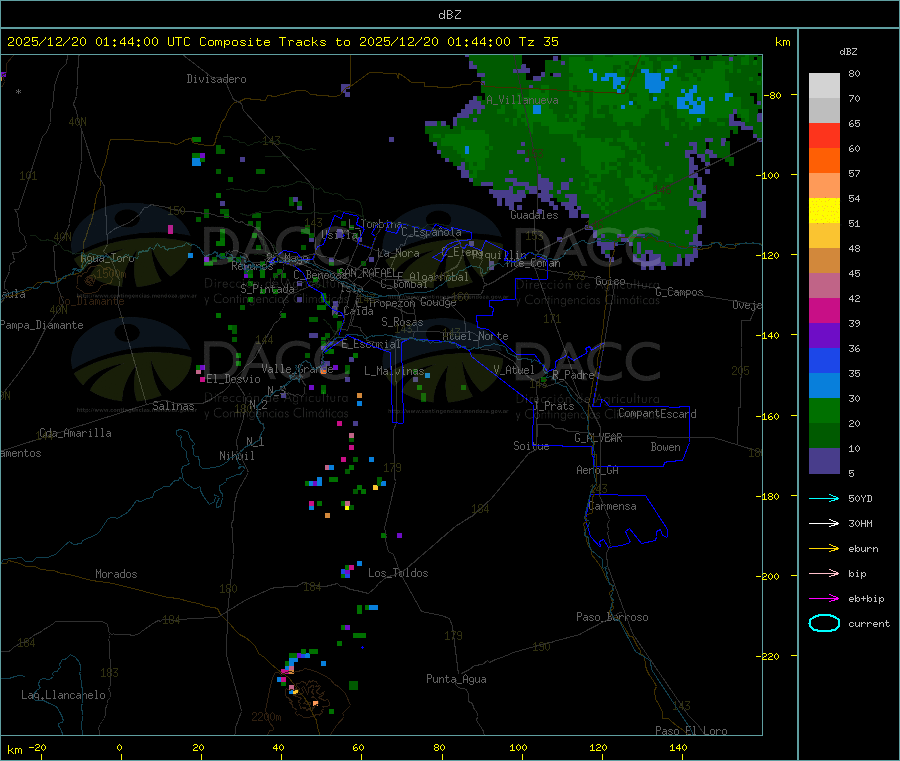Click the white 30HM arrow legend icon

pyautogui.click(x=824, y=523)
